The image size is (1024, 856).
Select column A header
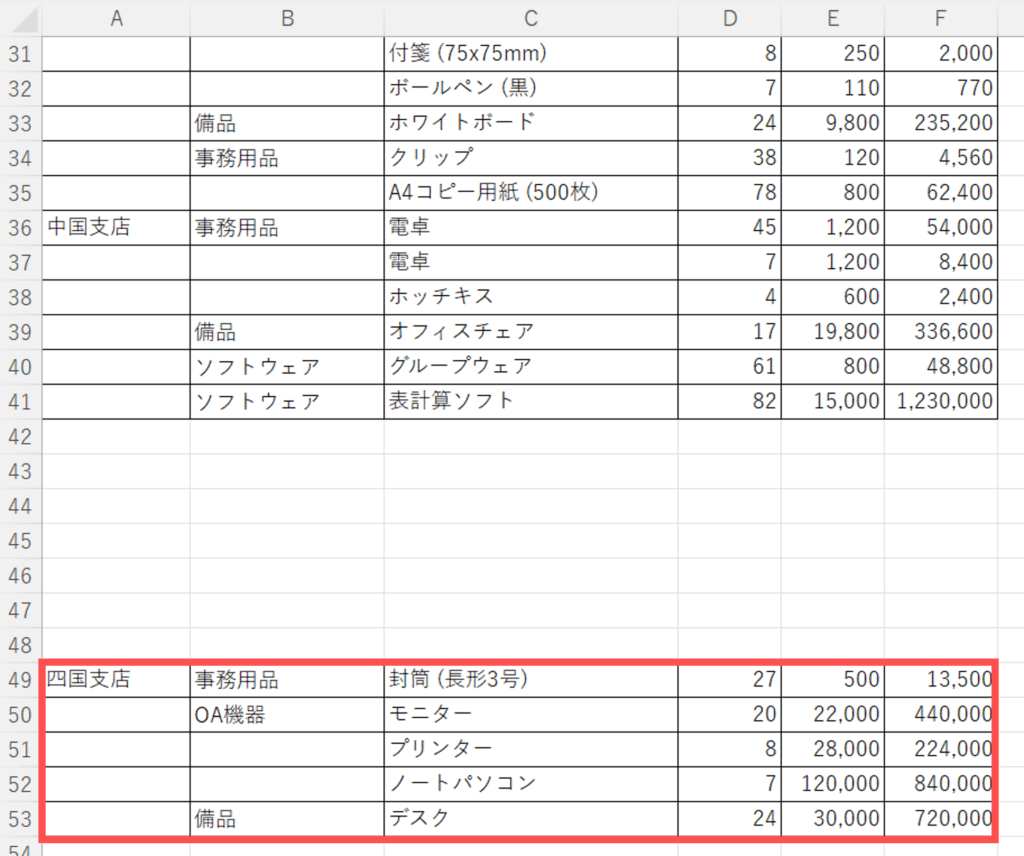[116, 18]
